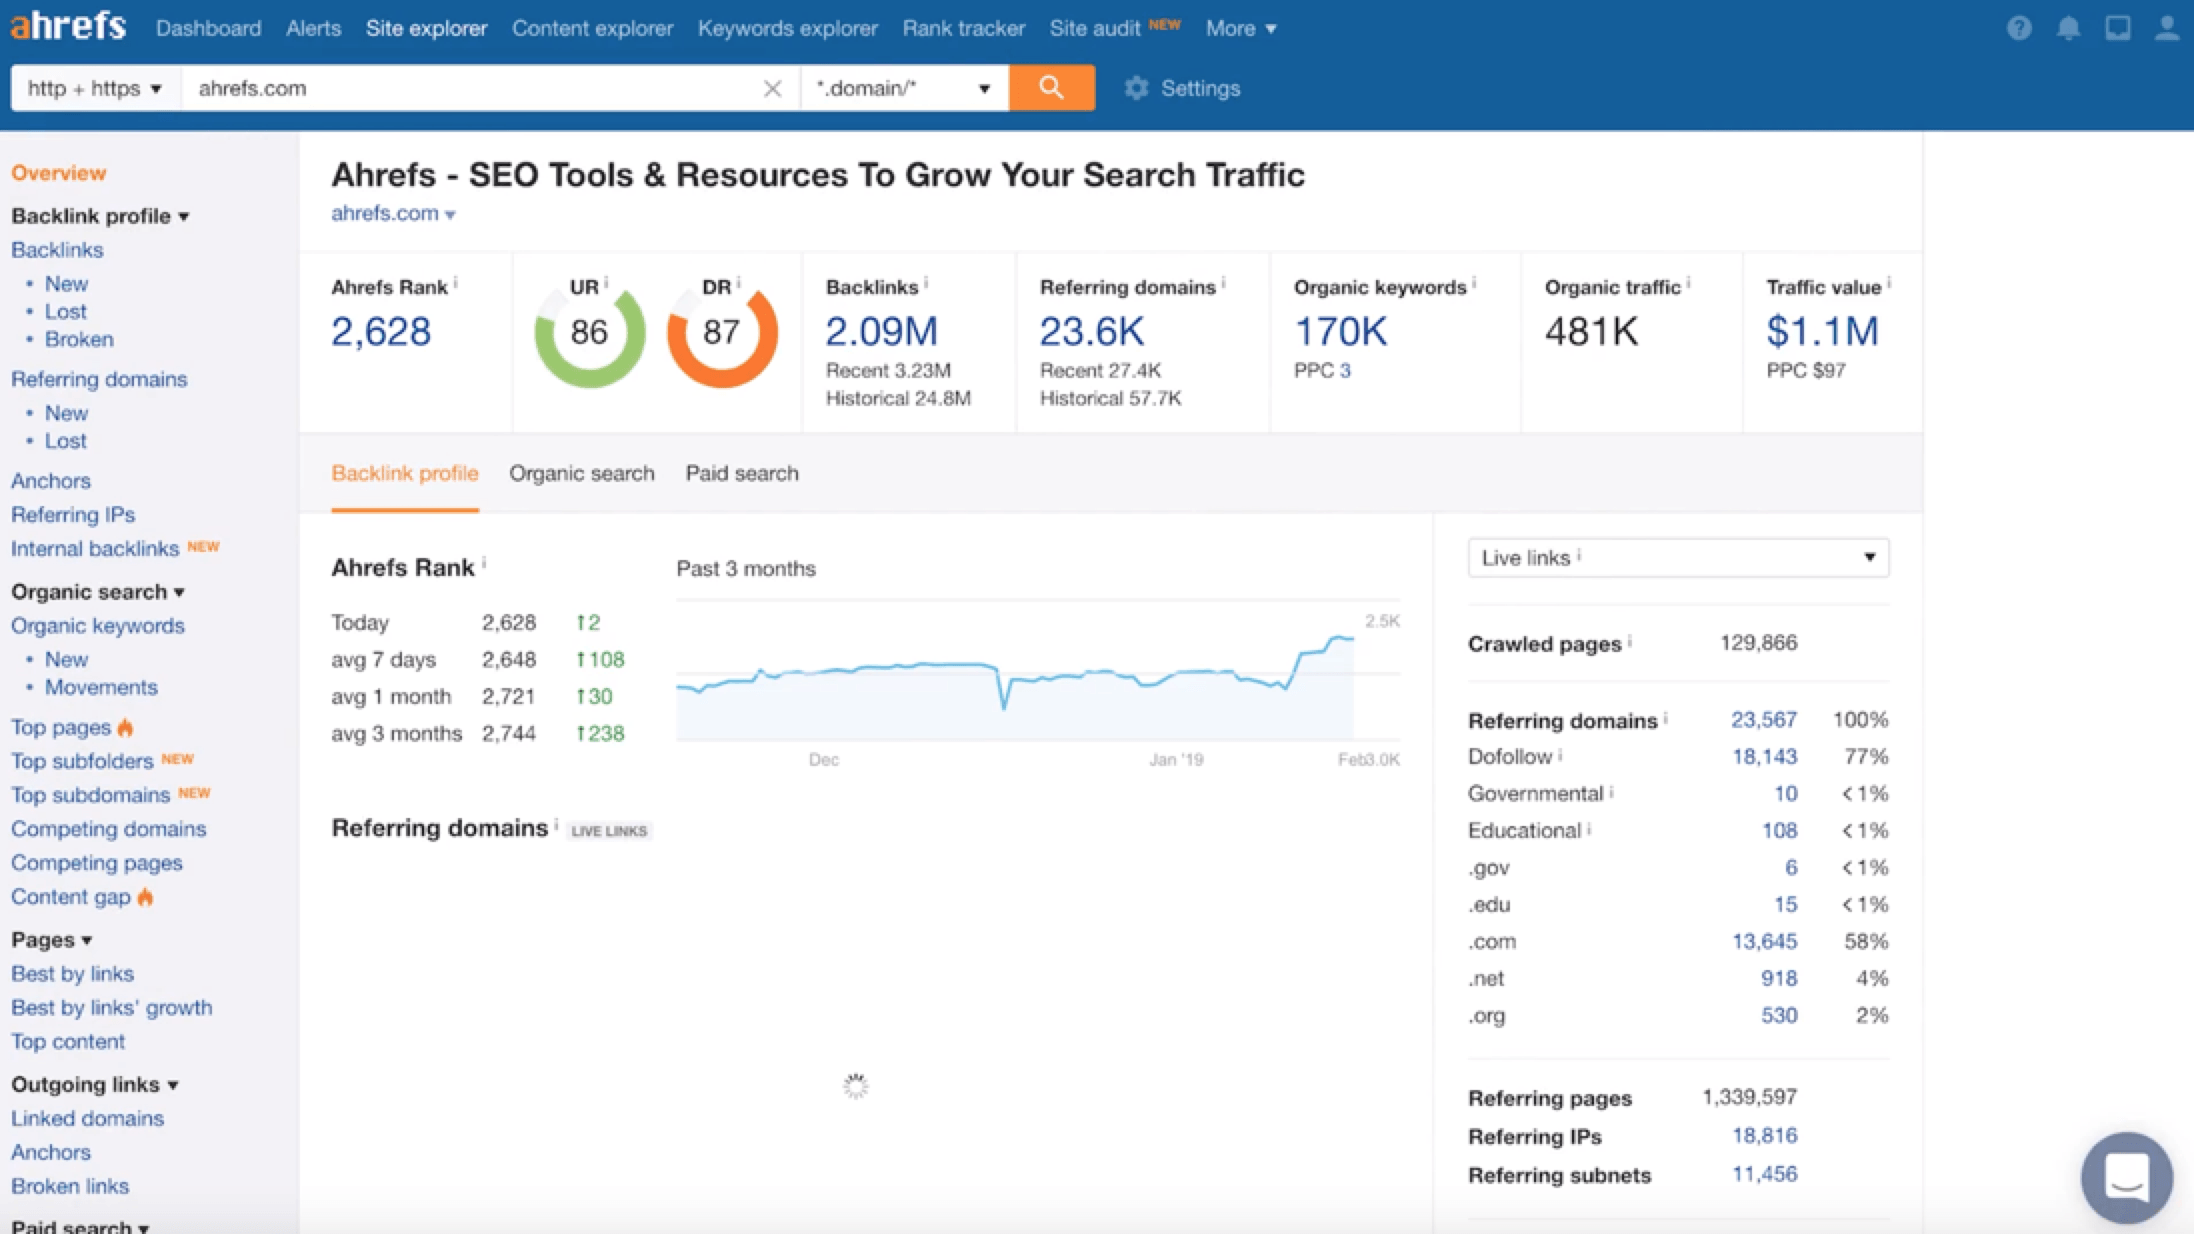Open the http + https protocol dropdown

[96, 88]
